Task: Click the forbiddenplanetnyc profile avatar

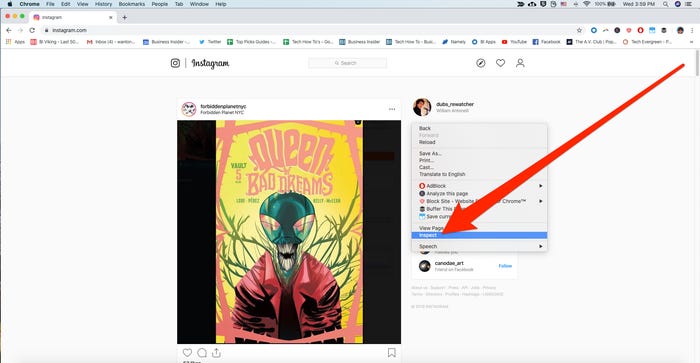Action: click(x=189, y=109)
